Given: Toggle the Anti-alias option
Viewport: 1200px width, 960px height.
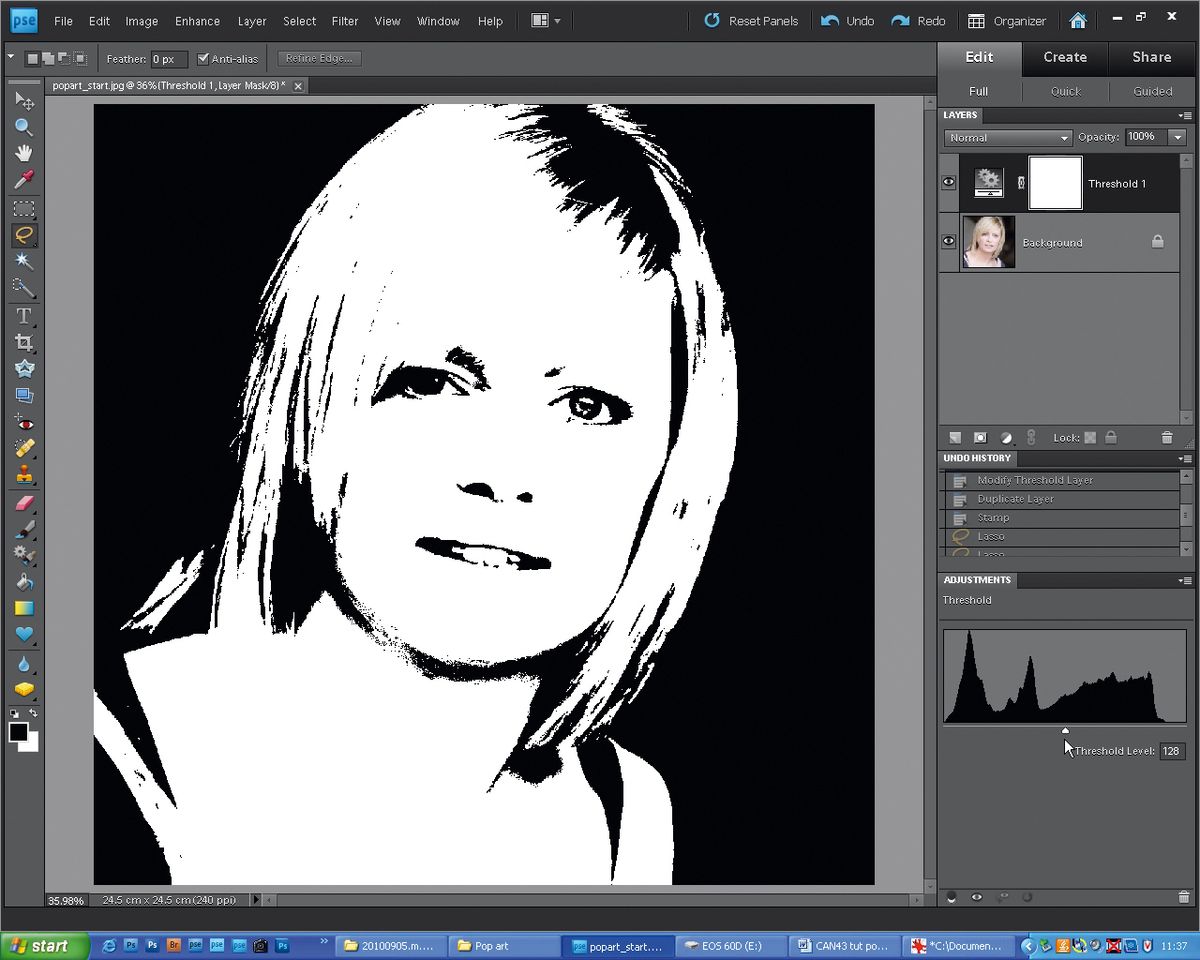Looking at the screenshot, I should 203,58.
